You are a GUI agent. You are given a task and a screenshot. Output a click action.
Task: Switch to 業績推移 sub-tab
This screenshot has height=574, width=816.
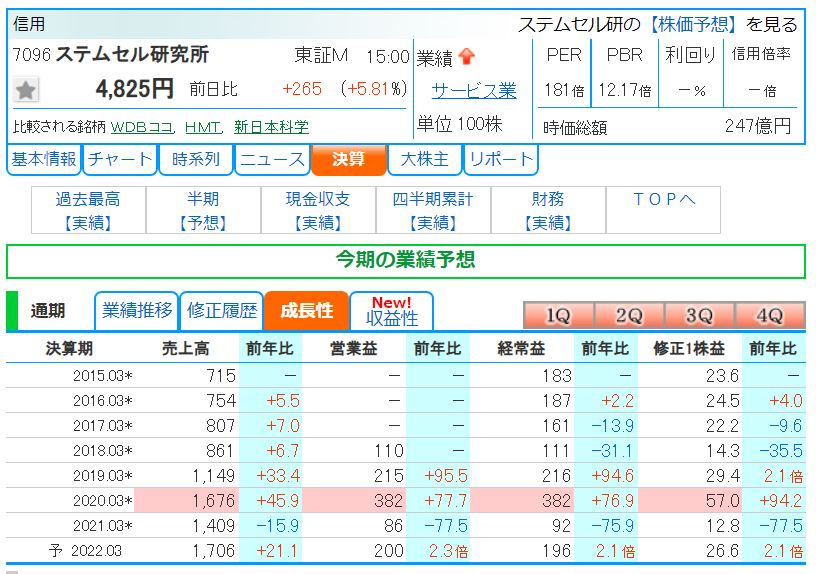[x=137, y=311]
